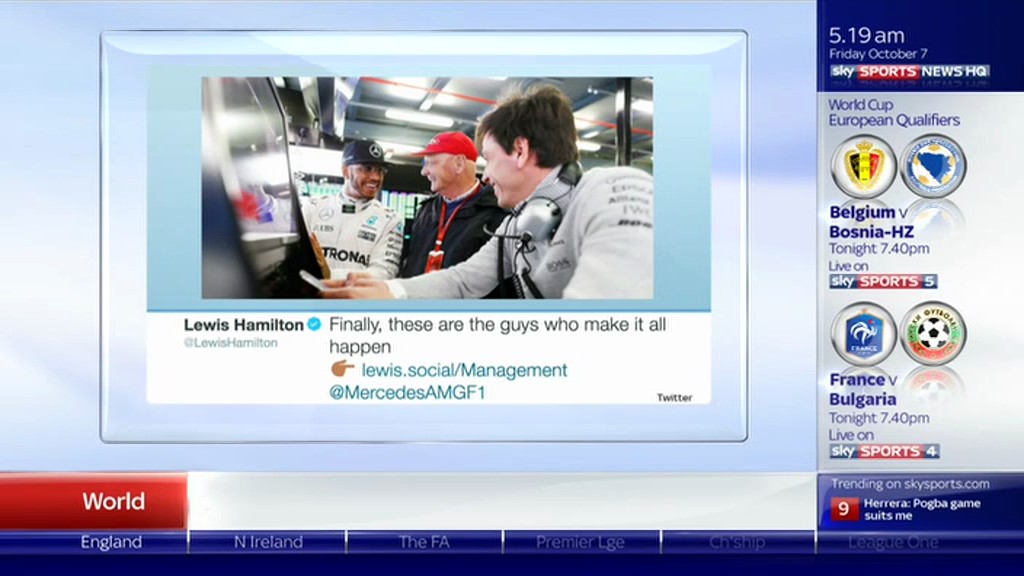Click the tweet photo of the Mercedes garage
Image resolution: width=1024 pixels, height=576 pixels.
[427, 188]
